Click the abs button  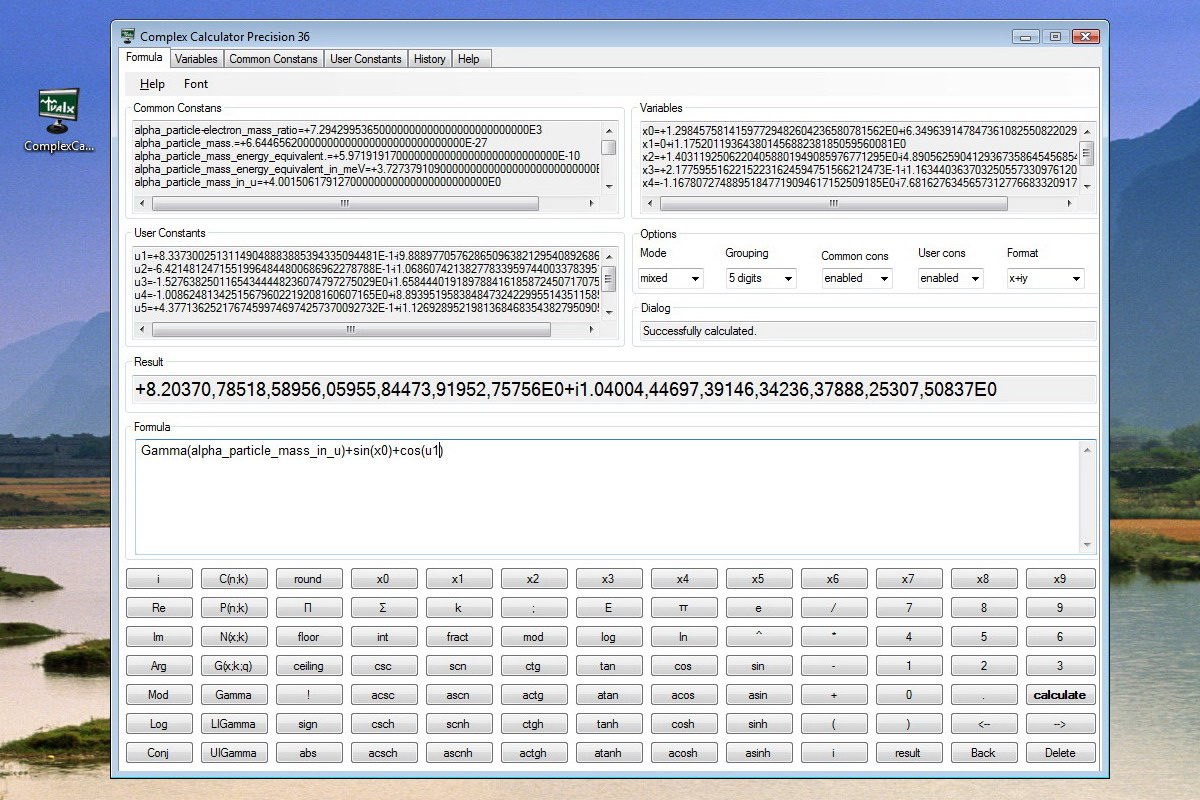click(x=308, y=753)
